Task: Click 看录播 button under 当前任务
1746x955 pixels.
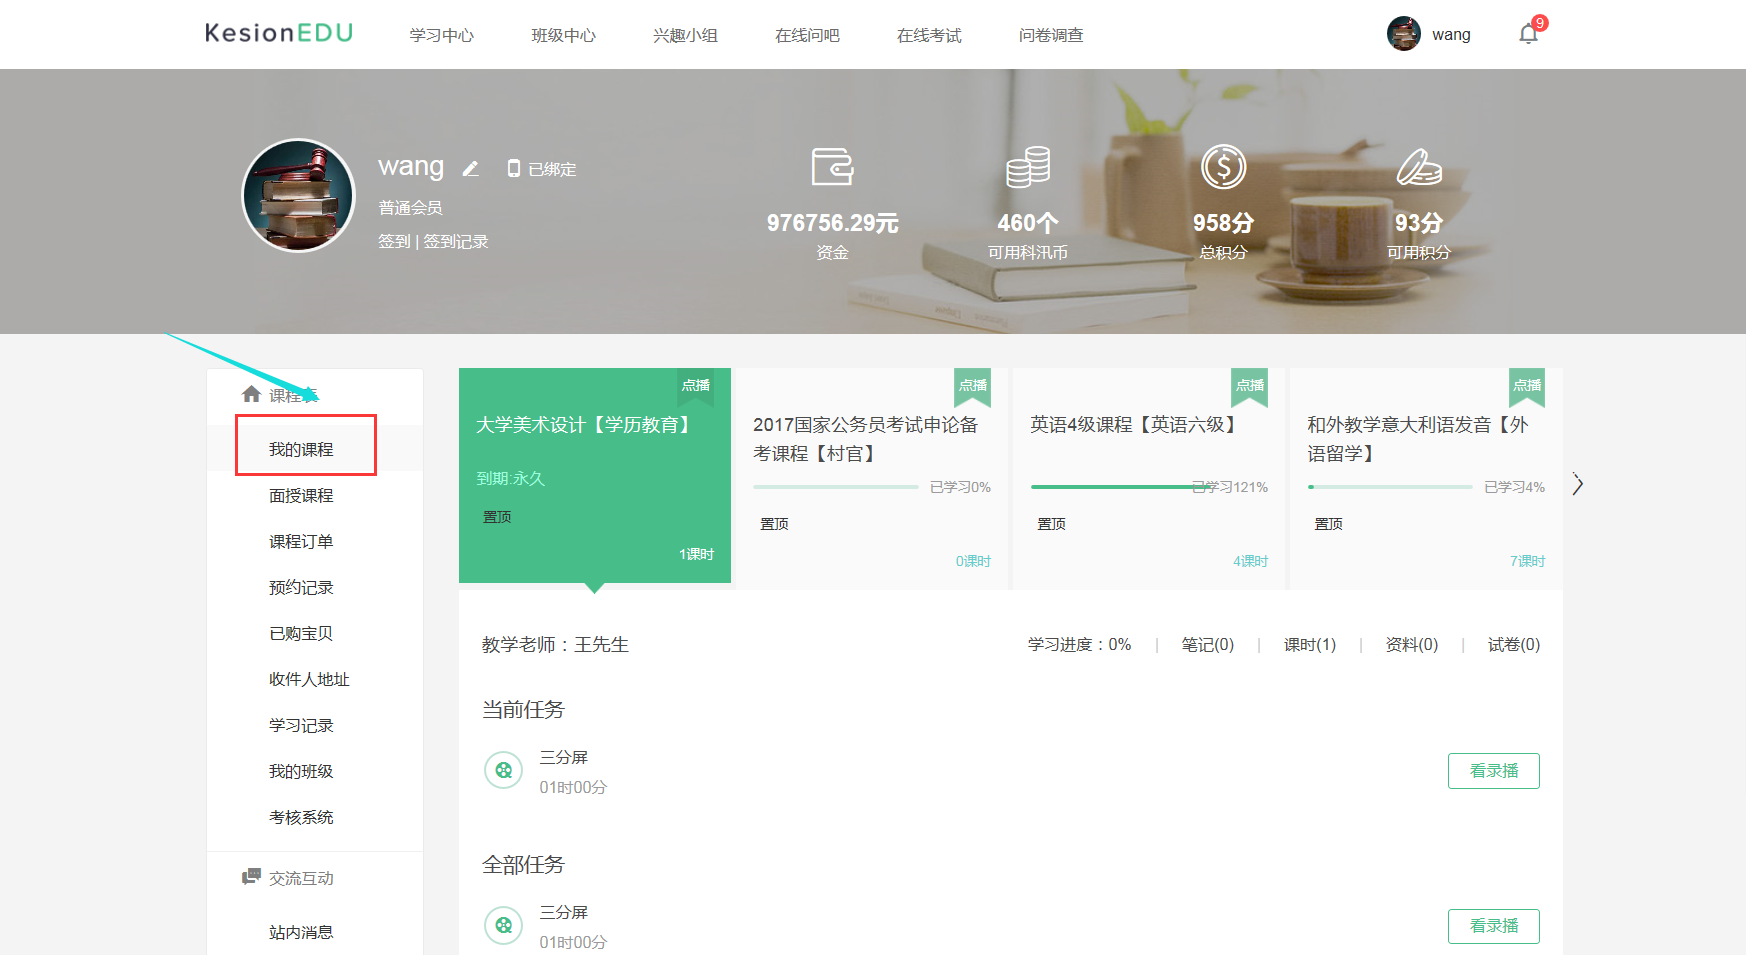Action: (1493, 771)
